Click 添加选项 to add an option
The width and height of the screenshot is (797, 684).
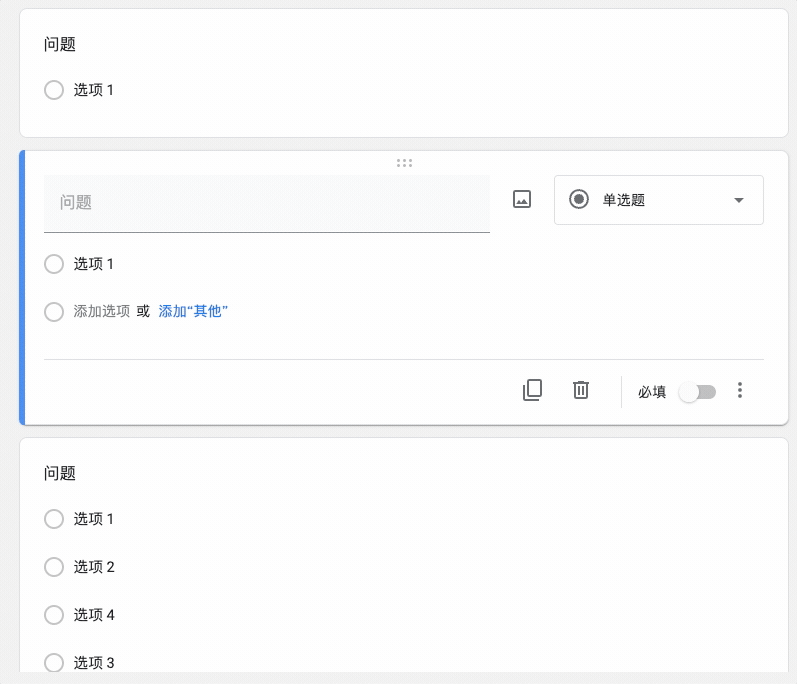[x=102, y=311]
